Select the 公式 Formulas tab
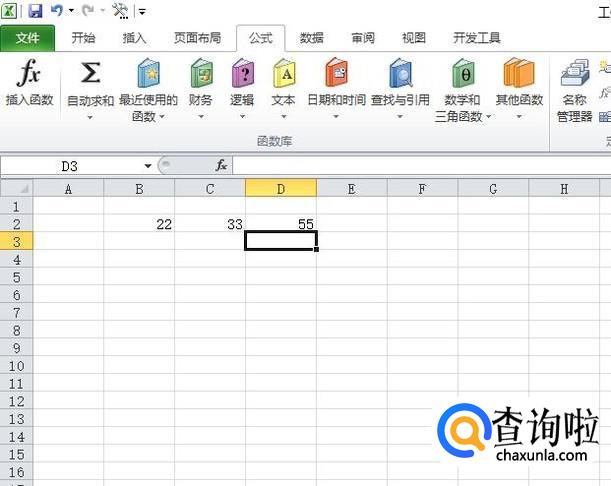 click(261, 38)
